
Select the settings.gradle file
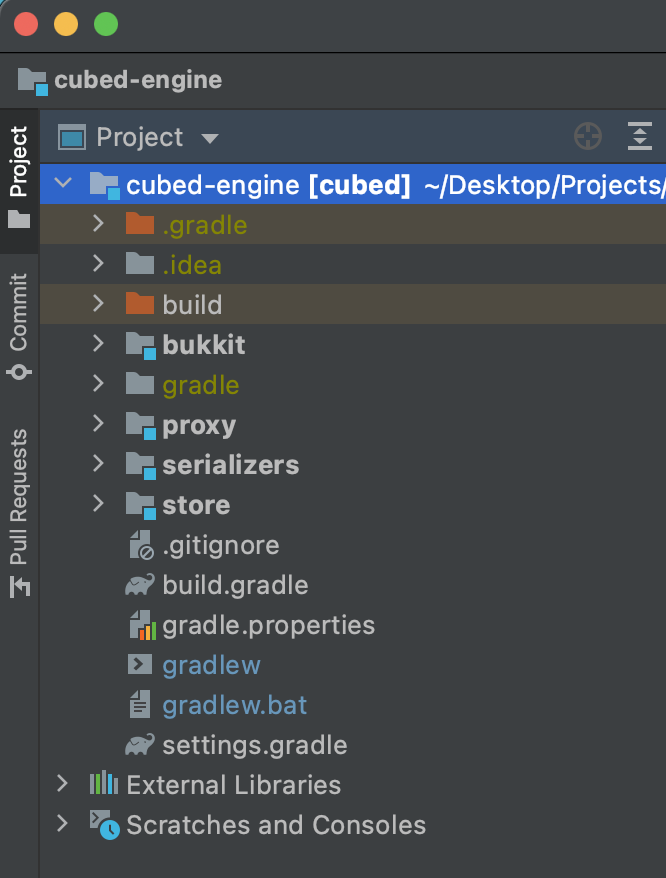tap(254, 745)
